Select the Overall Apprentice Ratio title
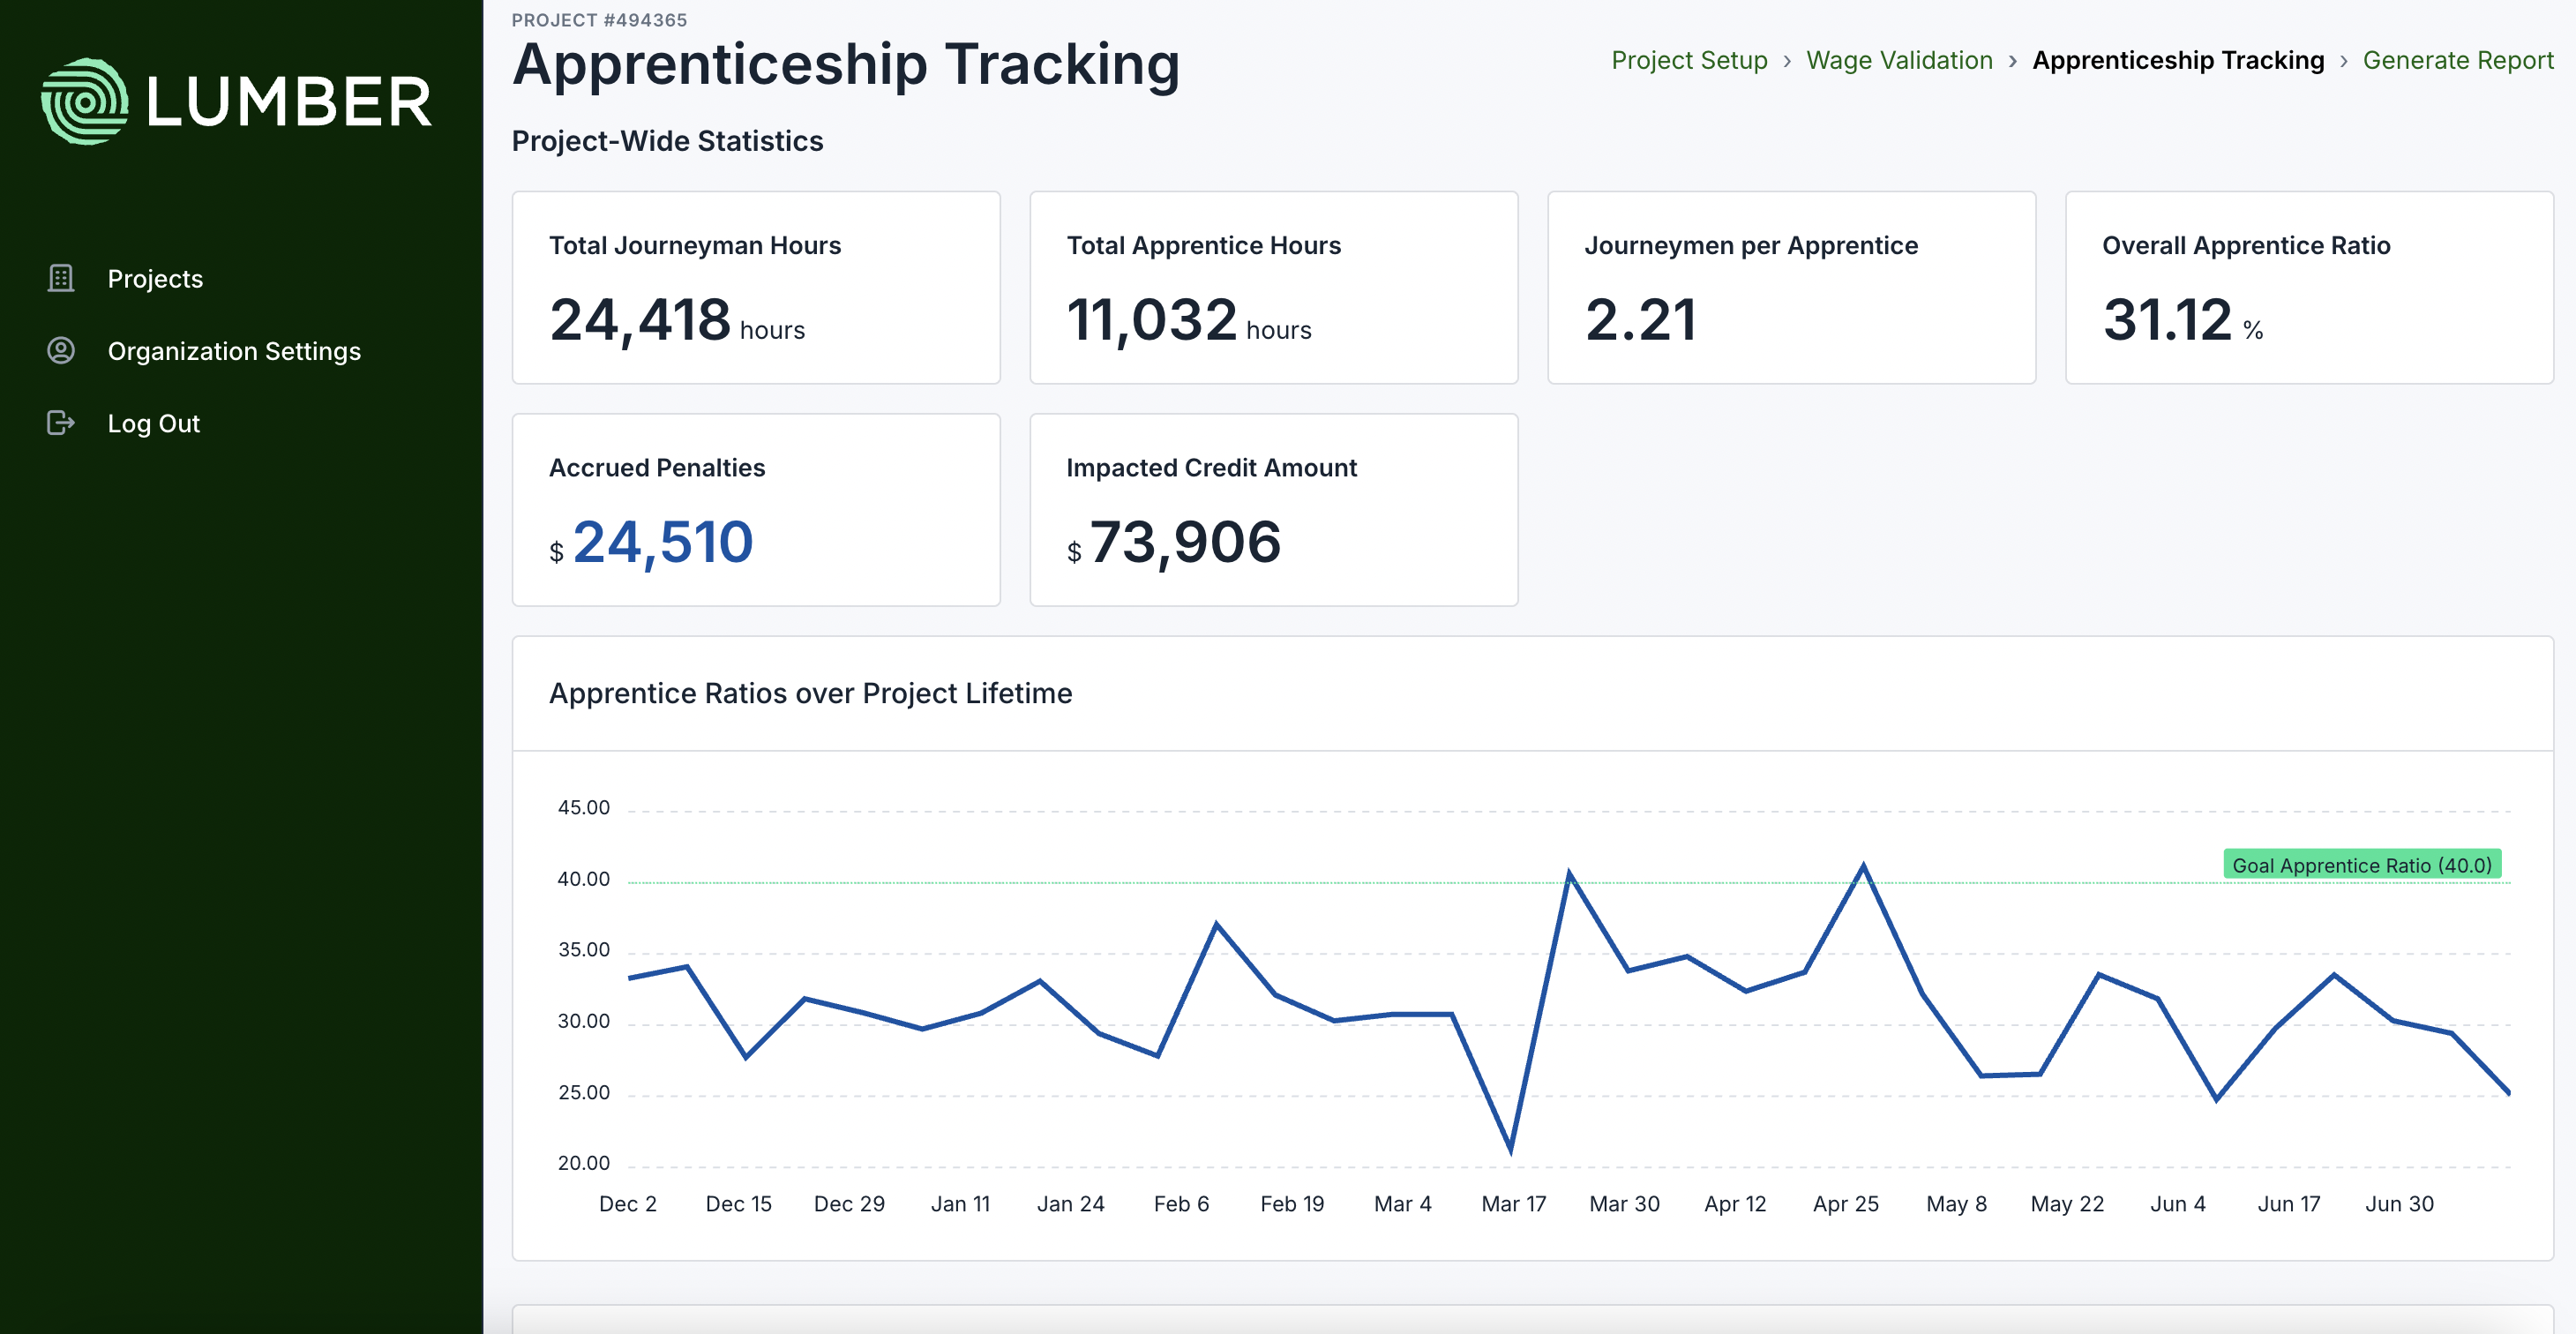This screenshot has height=1334, width=2576. [2246, 246]
